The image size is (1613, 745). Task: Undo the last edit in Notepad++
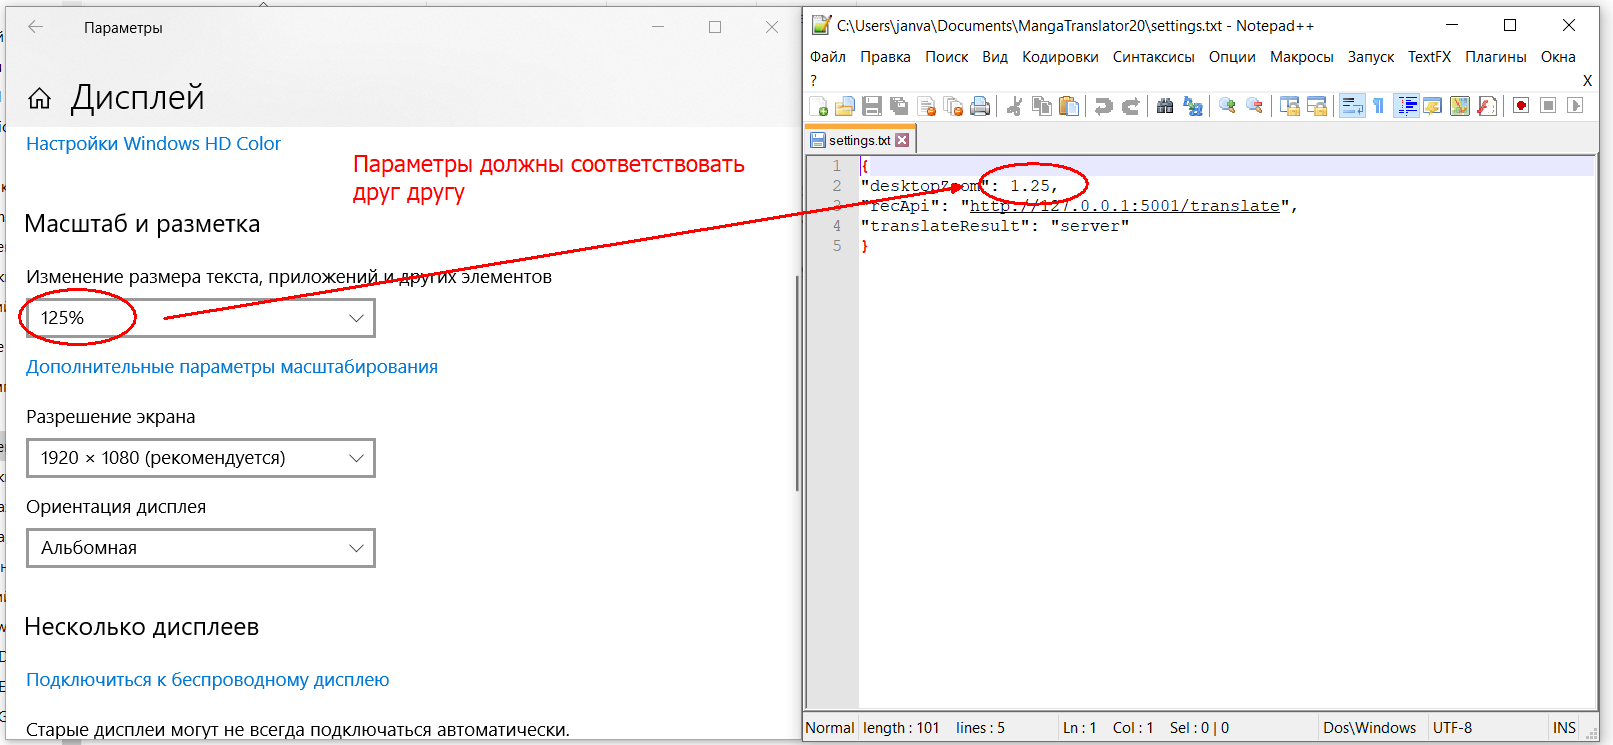point(1103,106)
